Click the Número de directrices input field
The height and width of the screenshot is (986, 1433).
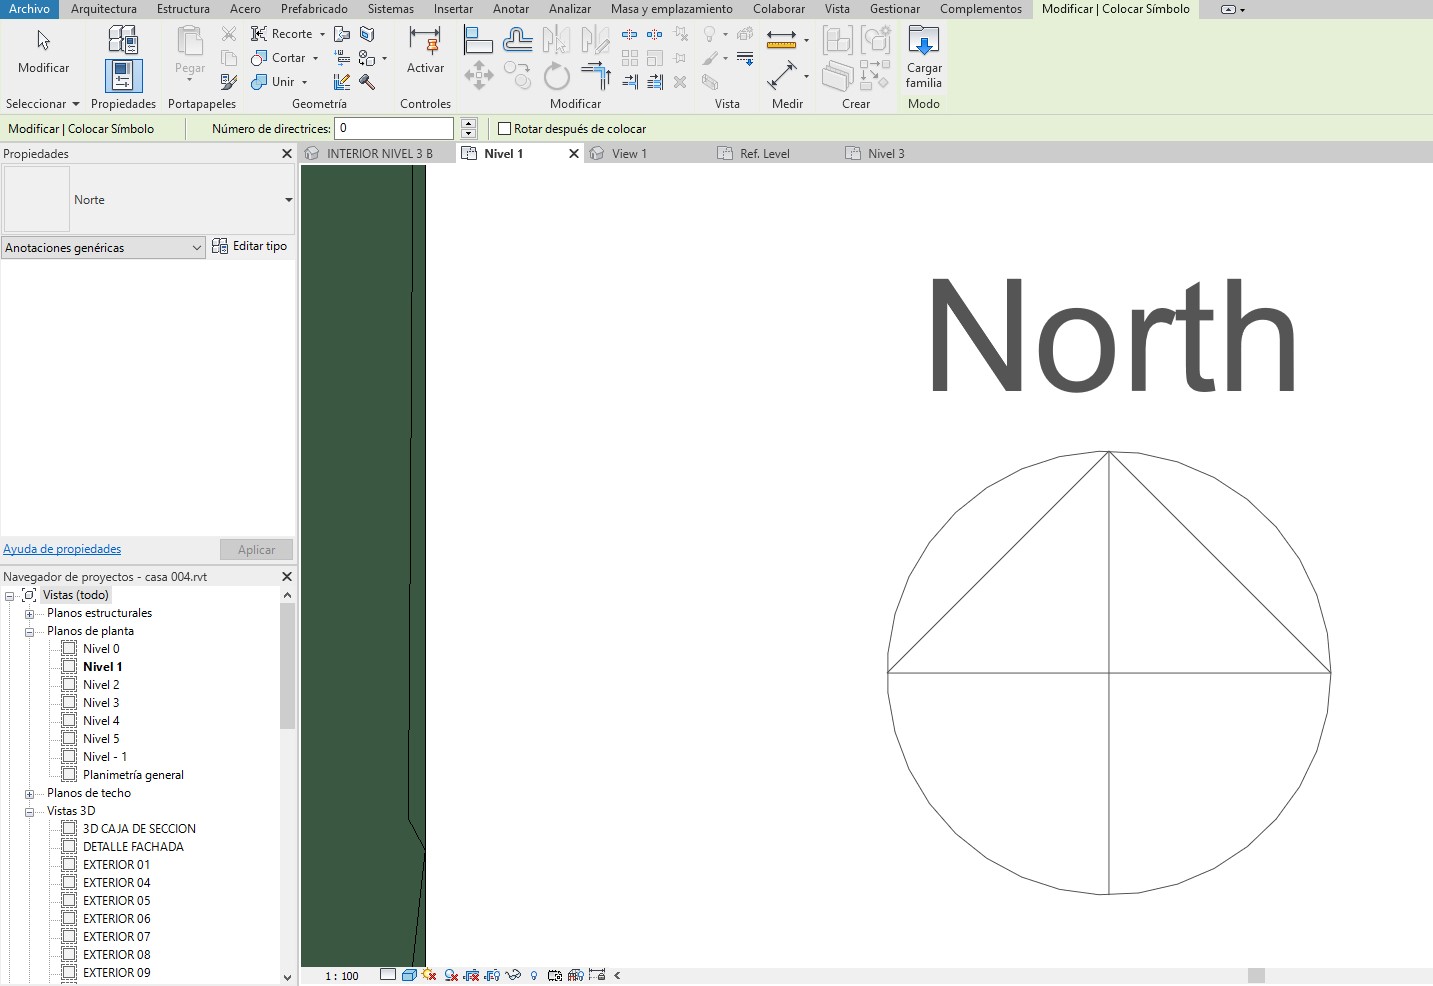pyautogui.click(x=394, y=129)
